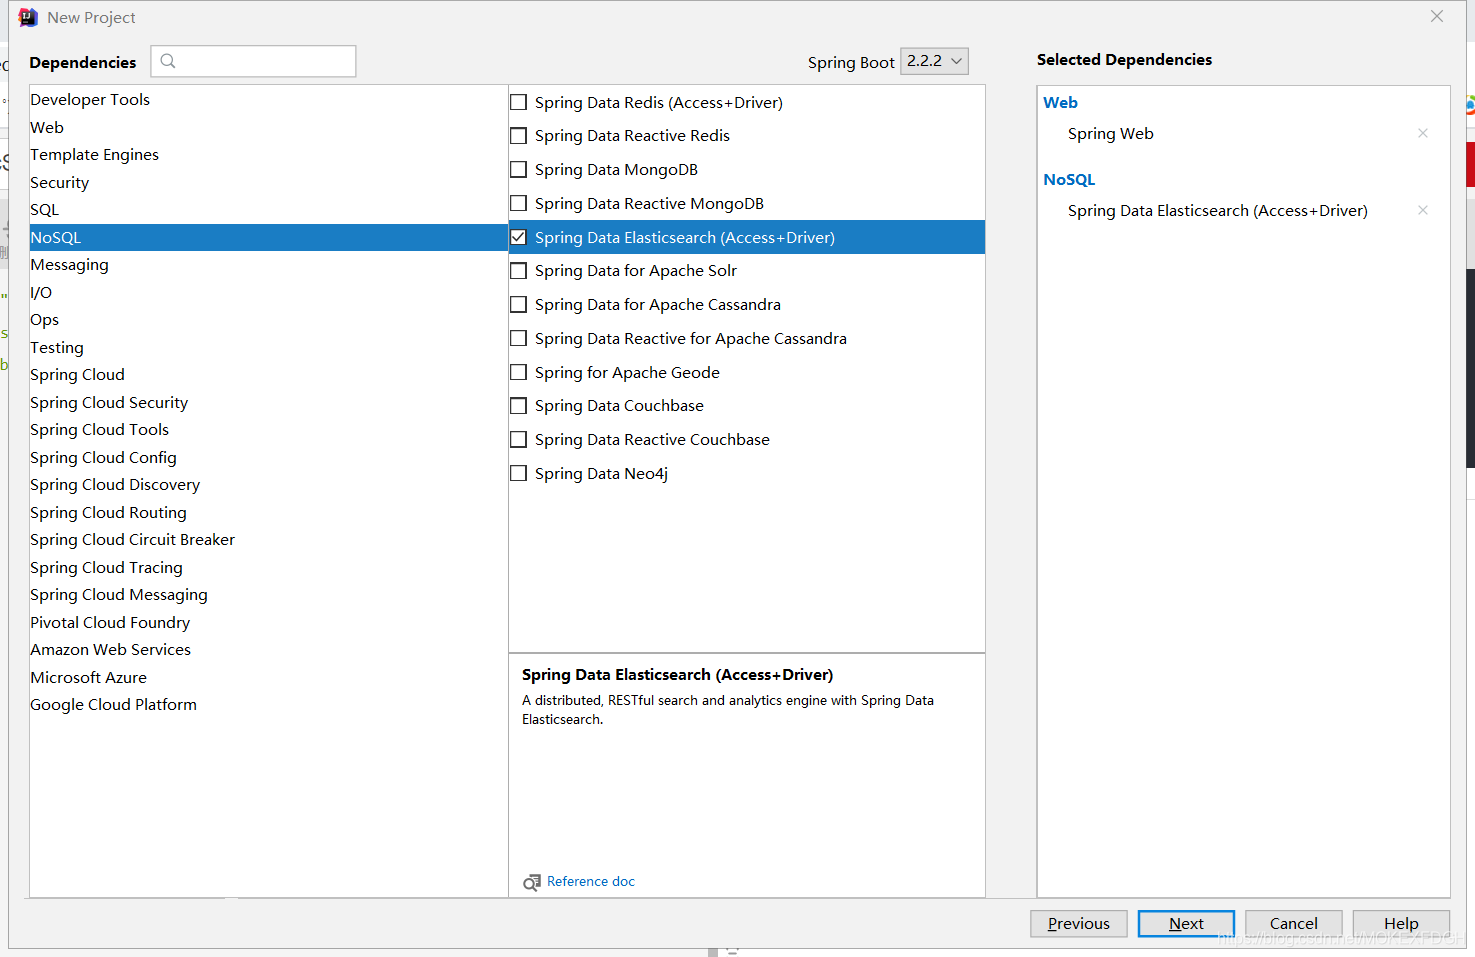Check Spring Data Couchbase
This screenshot has height=957, width=1475.
click(x=518, y=406)
